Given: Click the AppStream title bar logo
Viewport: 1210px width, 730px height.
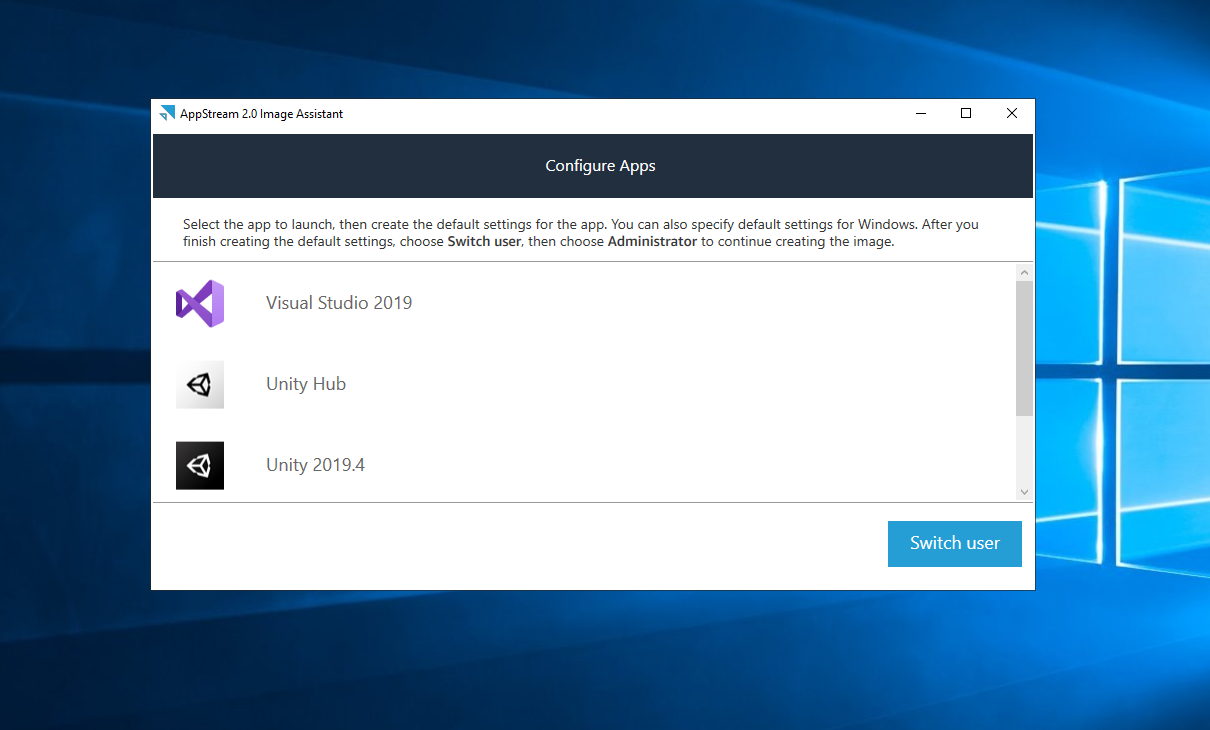Looking at the screenshot, I should [167, 114].
